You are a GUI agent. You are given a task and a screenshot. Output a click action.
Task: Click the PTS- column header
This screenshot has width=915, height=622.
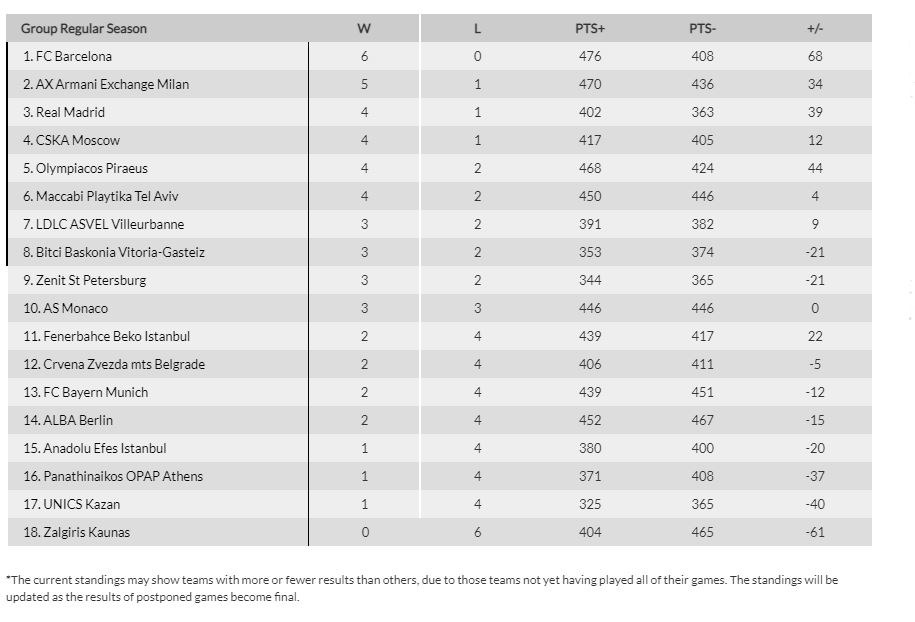[x=702, y=28]
